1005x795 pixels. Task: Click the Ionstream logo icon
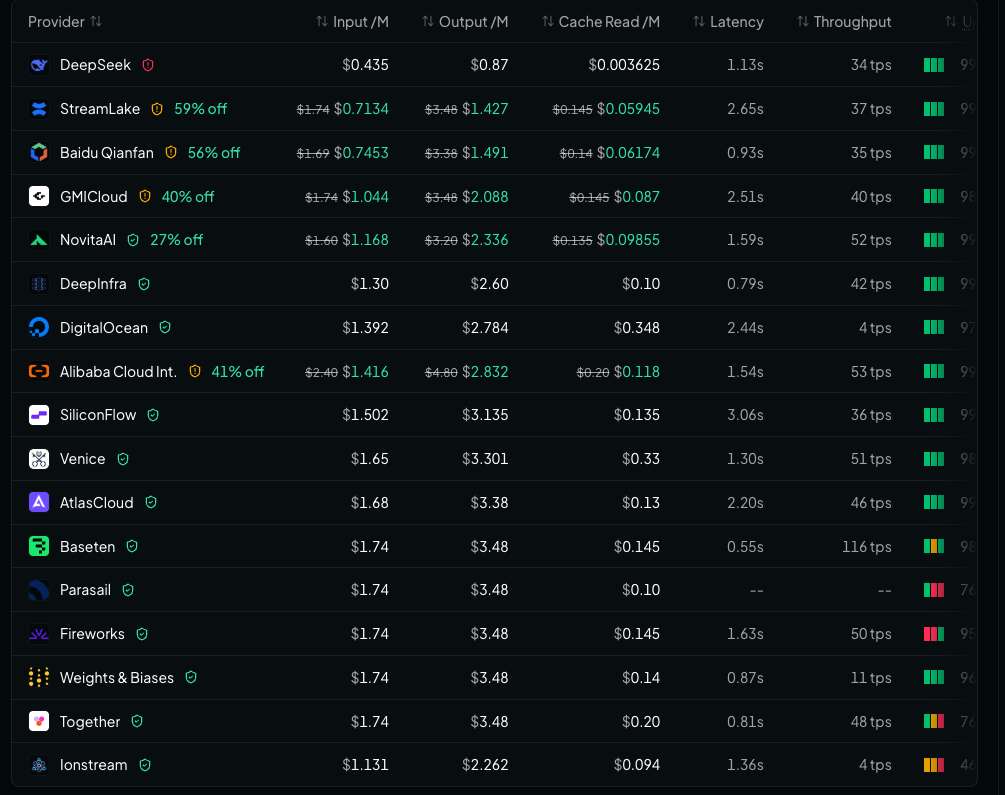[39, 765]
